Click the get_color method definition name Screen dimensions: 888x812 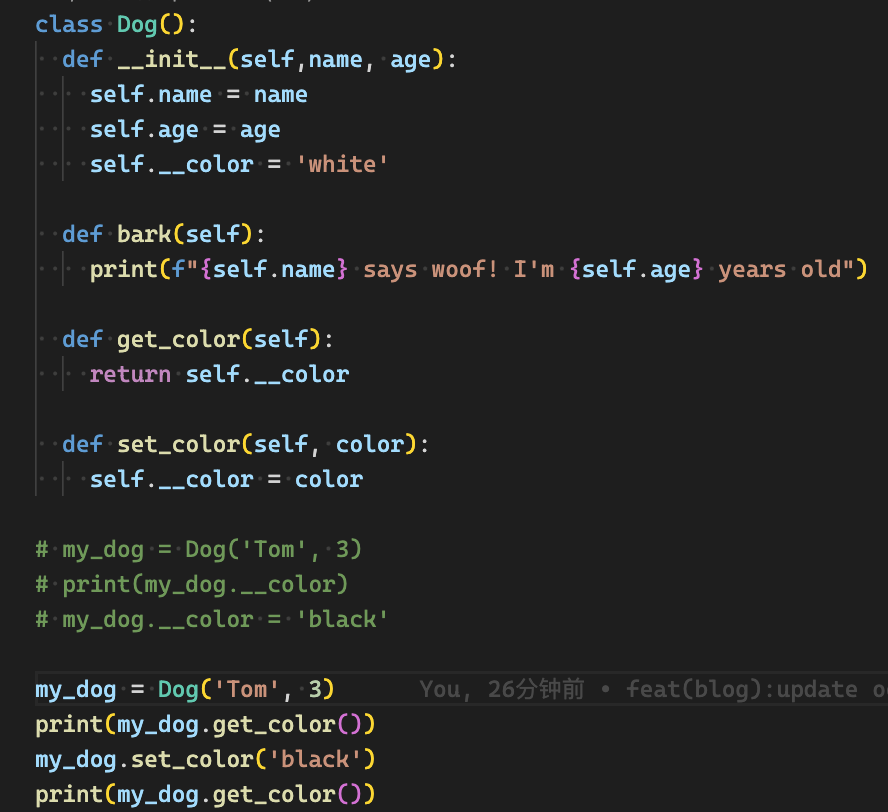178,339
